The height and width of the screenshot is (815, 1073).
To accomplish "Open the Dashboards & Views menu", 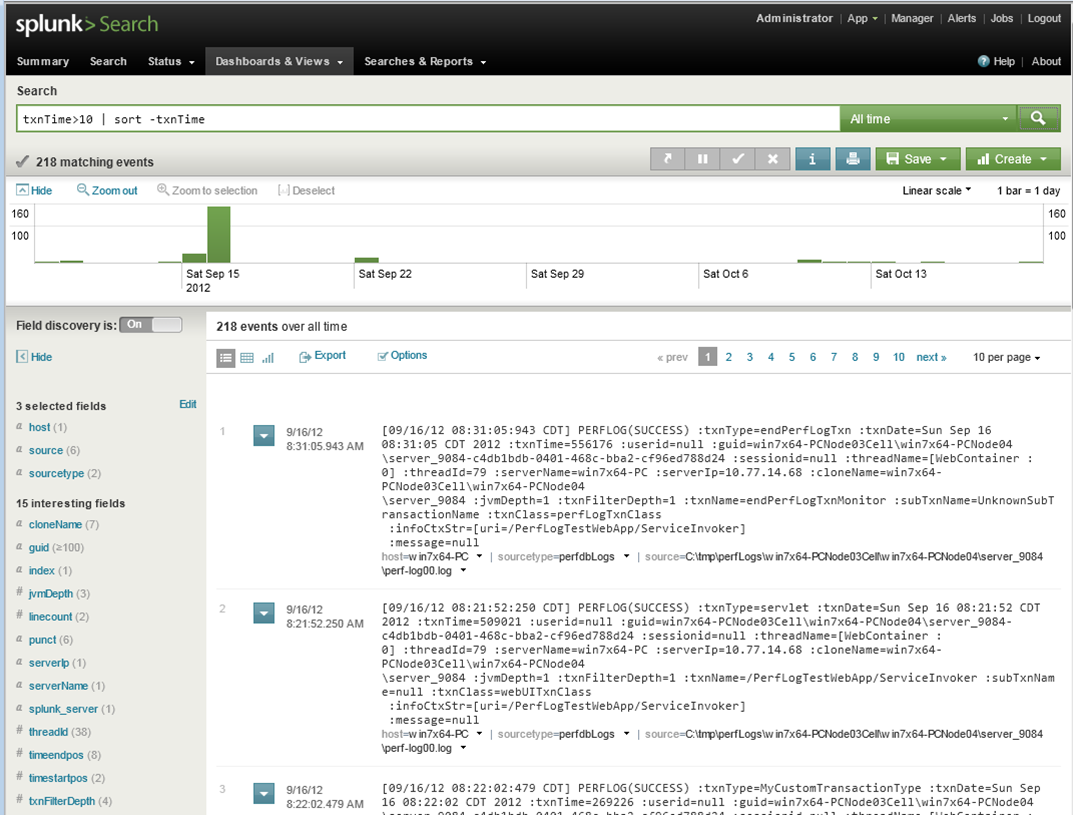I will [x=279, y=61].
